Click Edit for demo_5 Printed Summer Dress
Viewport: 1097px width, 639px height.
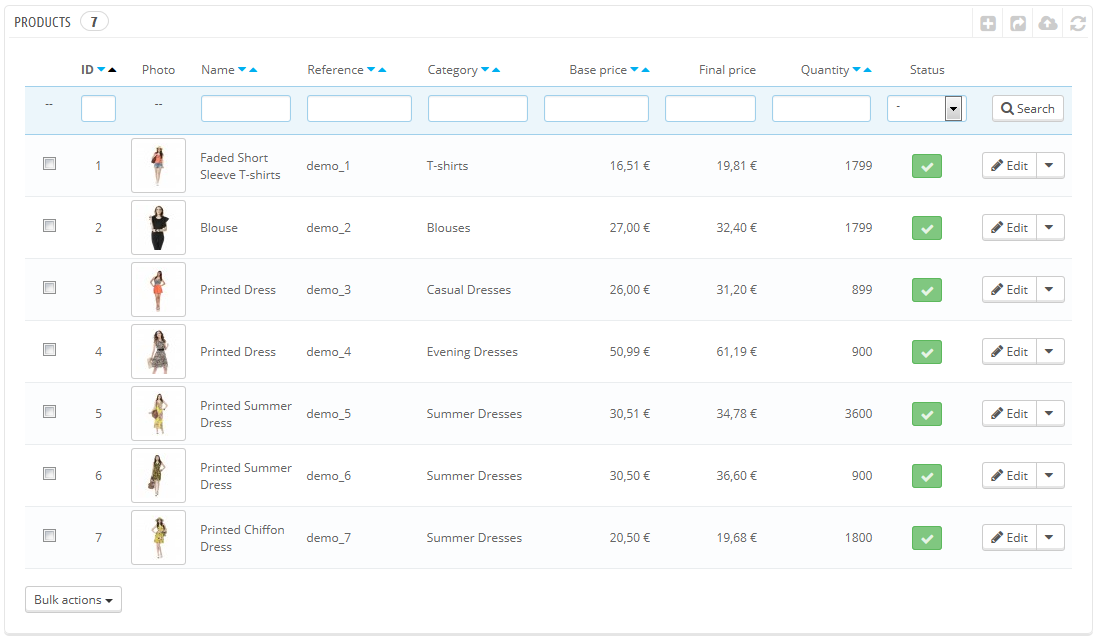[1009, 414]
